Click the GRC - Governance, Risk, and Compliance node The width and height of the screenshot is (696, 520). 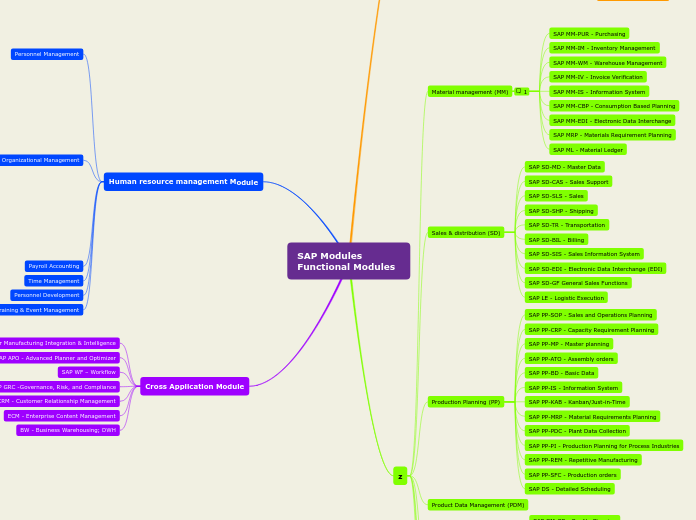(x=59, y=387)
